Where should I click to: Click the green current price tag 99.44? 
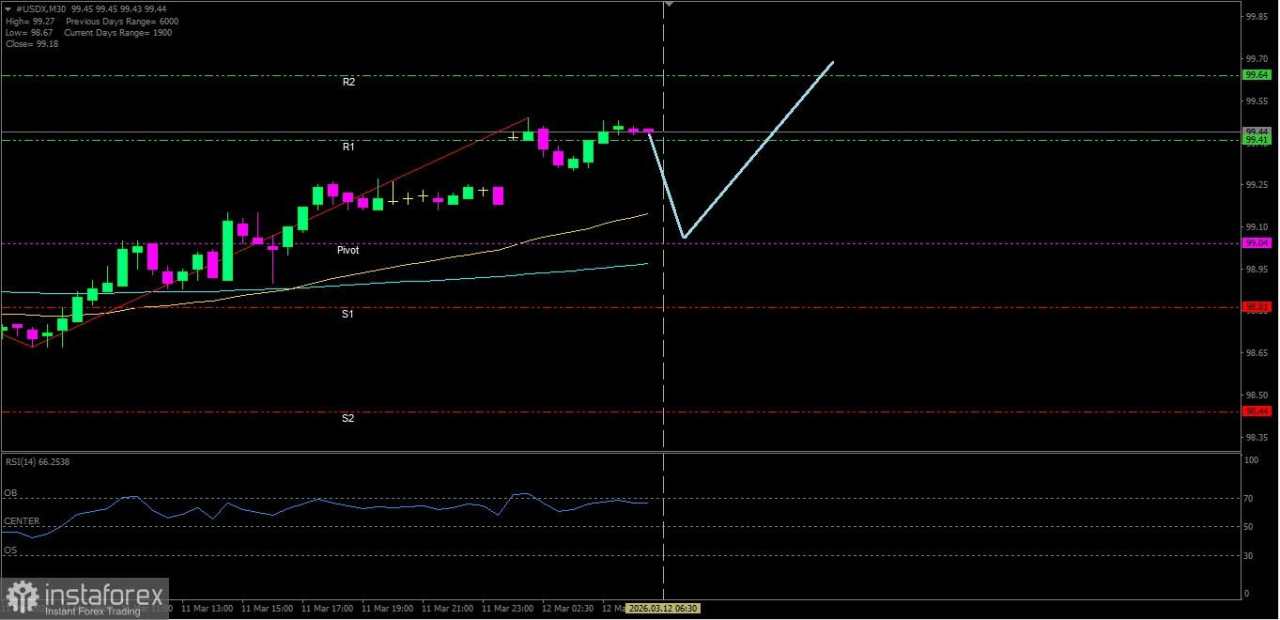point(1255,130)
